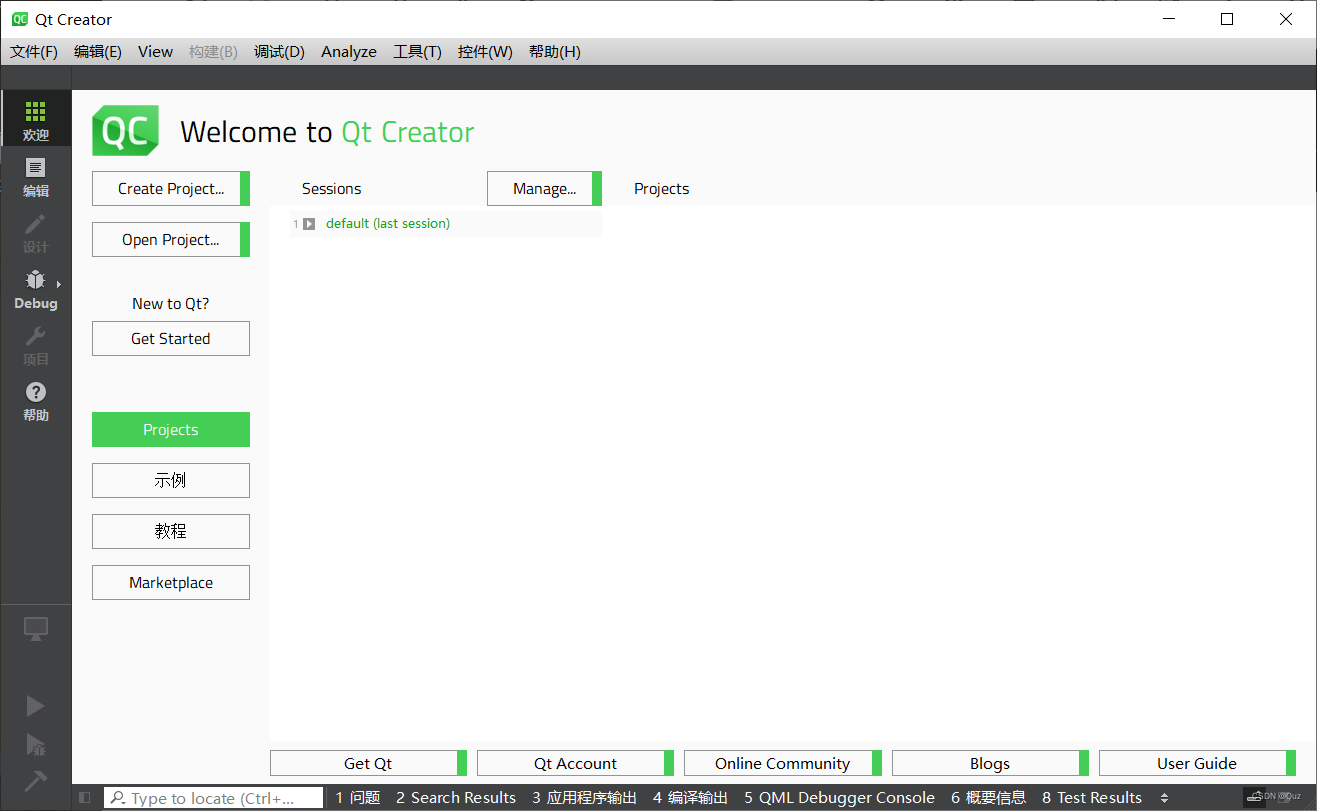Screen dimensions: 1317x811
Task: Open the 控件(W) menu
Action: tap(485, 52)
